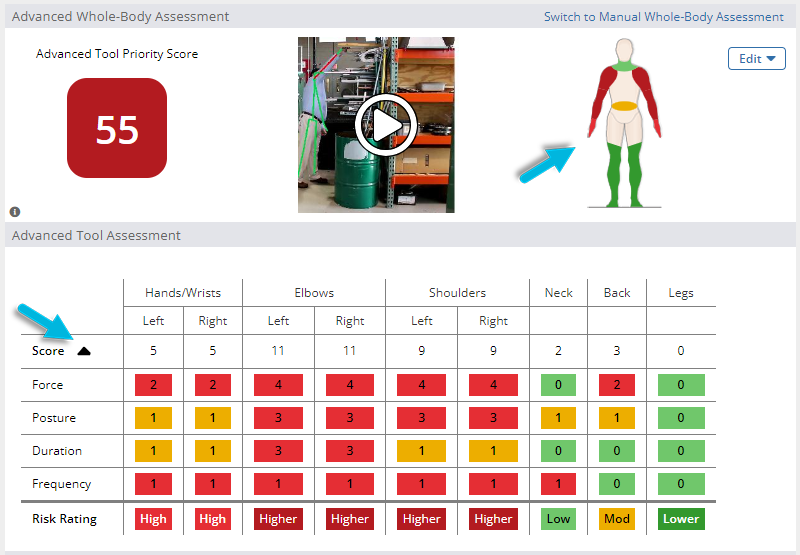Viewport: 800px width, 555px height.
Task: Click the Neck column header
Action: [558, 293]
